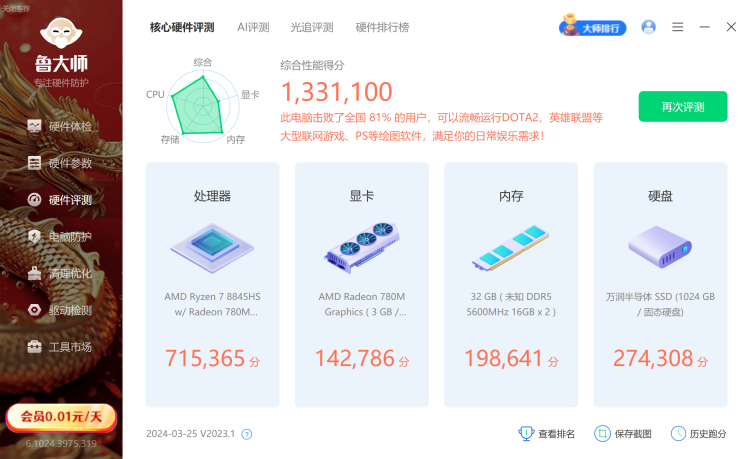Open 工具市场 toolbox sidebar item
The width and height of the screenshot is (750, 459).
pyautogui.click(x=60, y=347)
